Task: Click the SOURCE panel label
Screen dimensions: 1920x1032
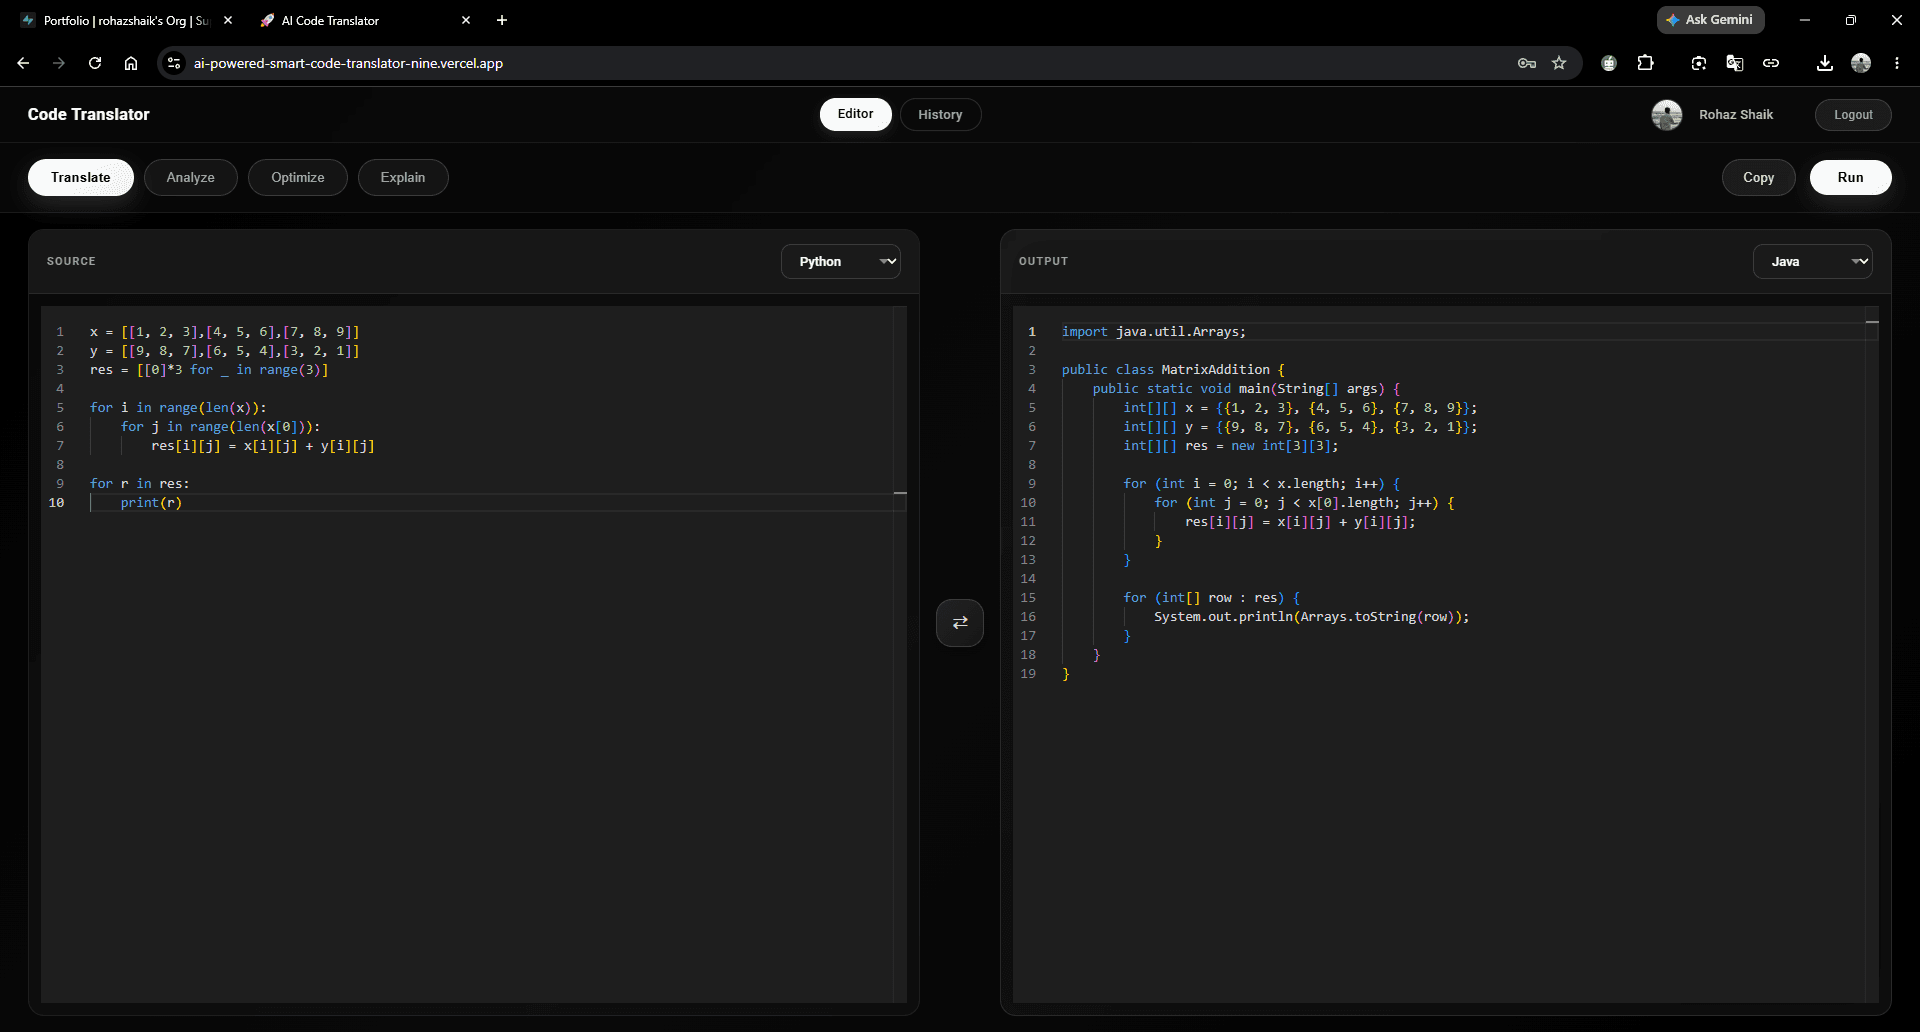Action: pos(71,261)
